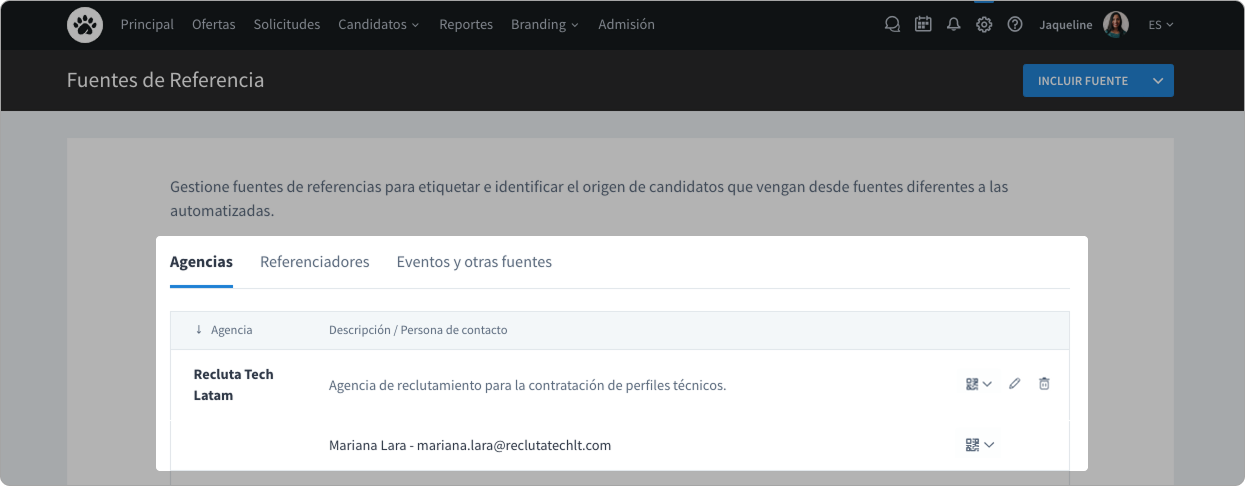Switch to the Referenciadores tab

pos(314,262)
